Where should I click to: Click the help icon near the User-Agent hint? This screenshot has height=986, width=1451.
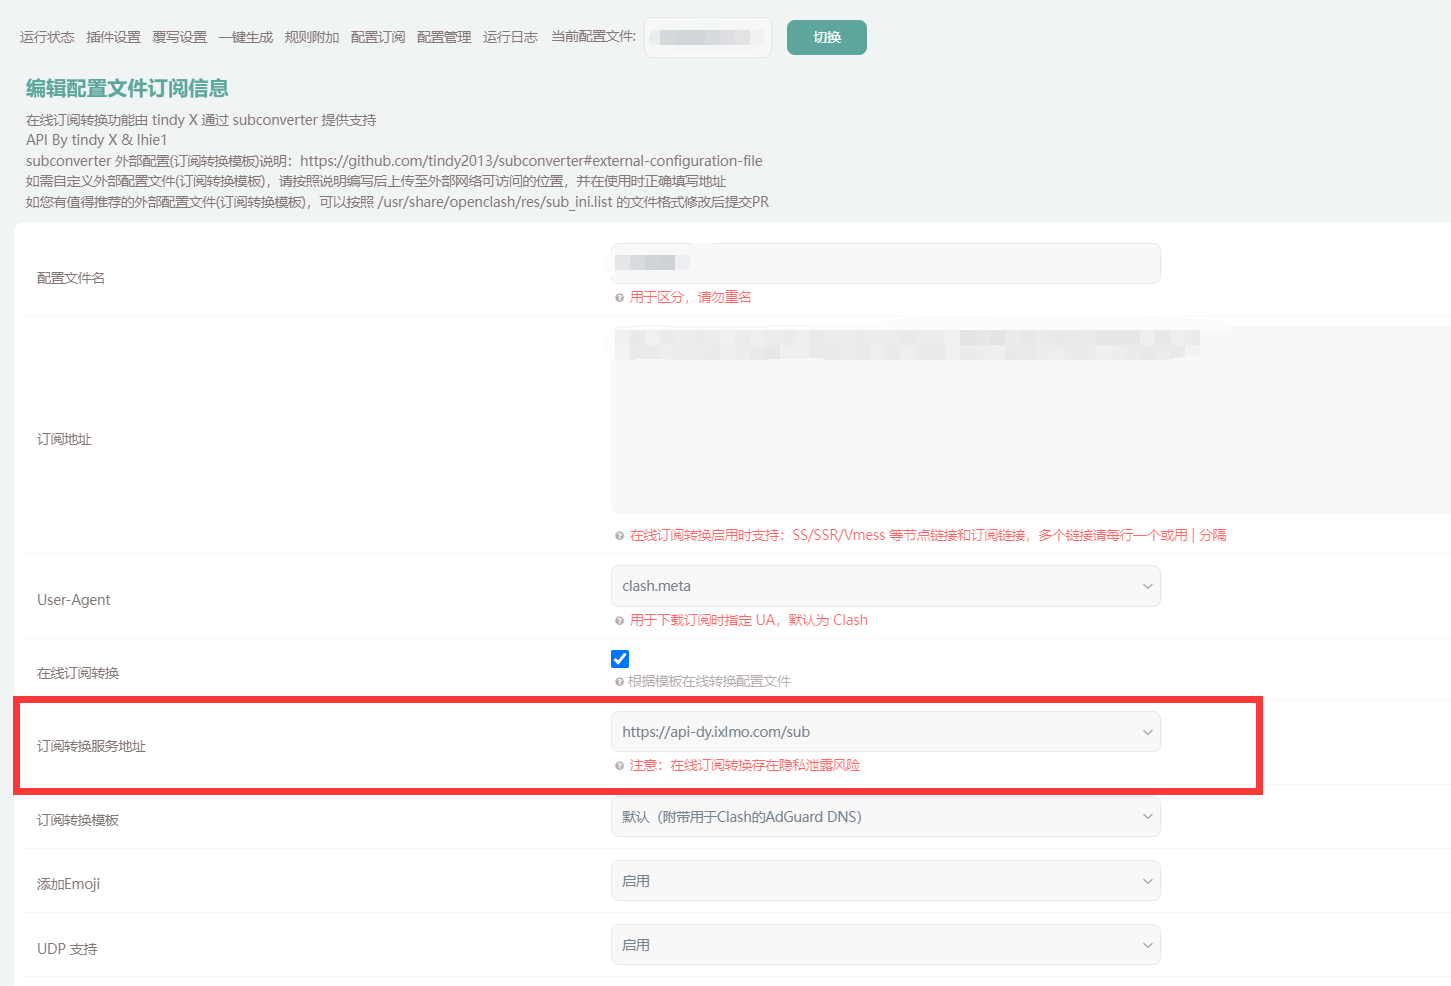coord(619,620)
